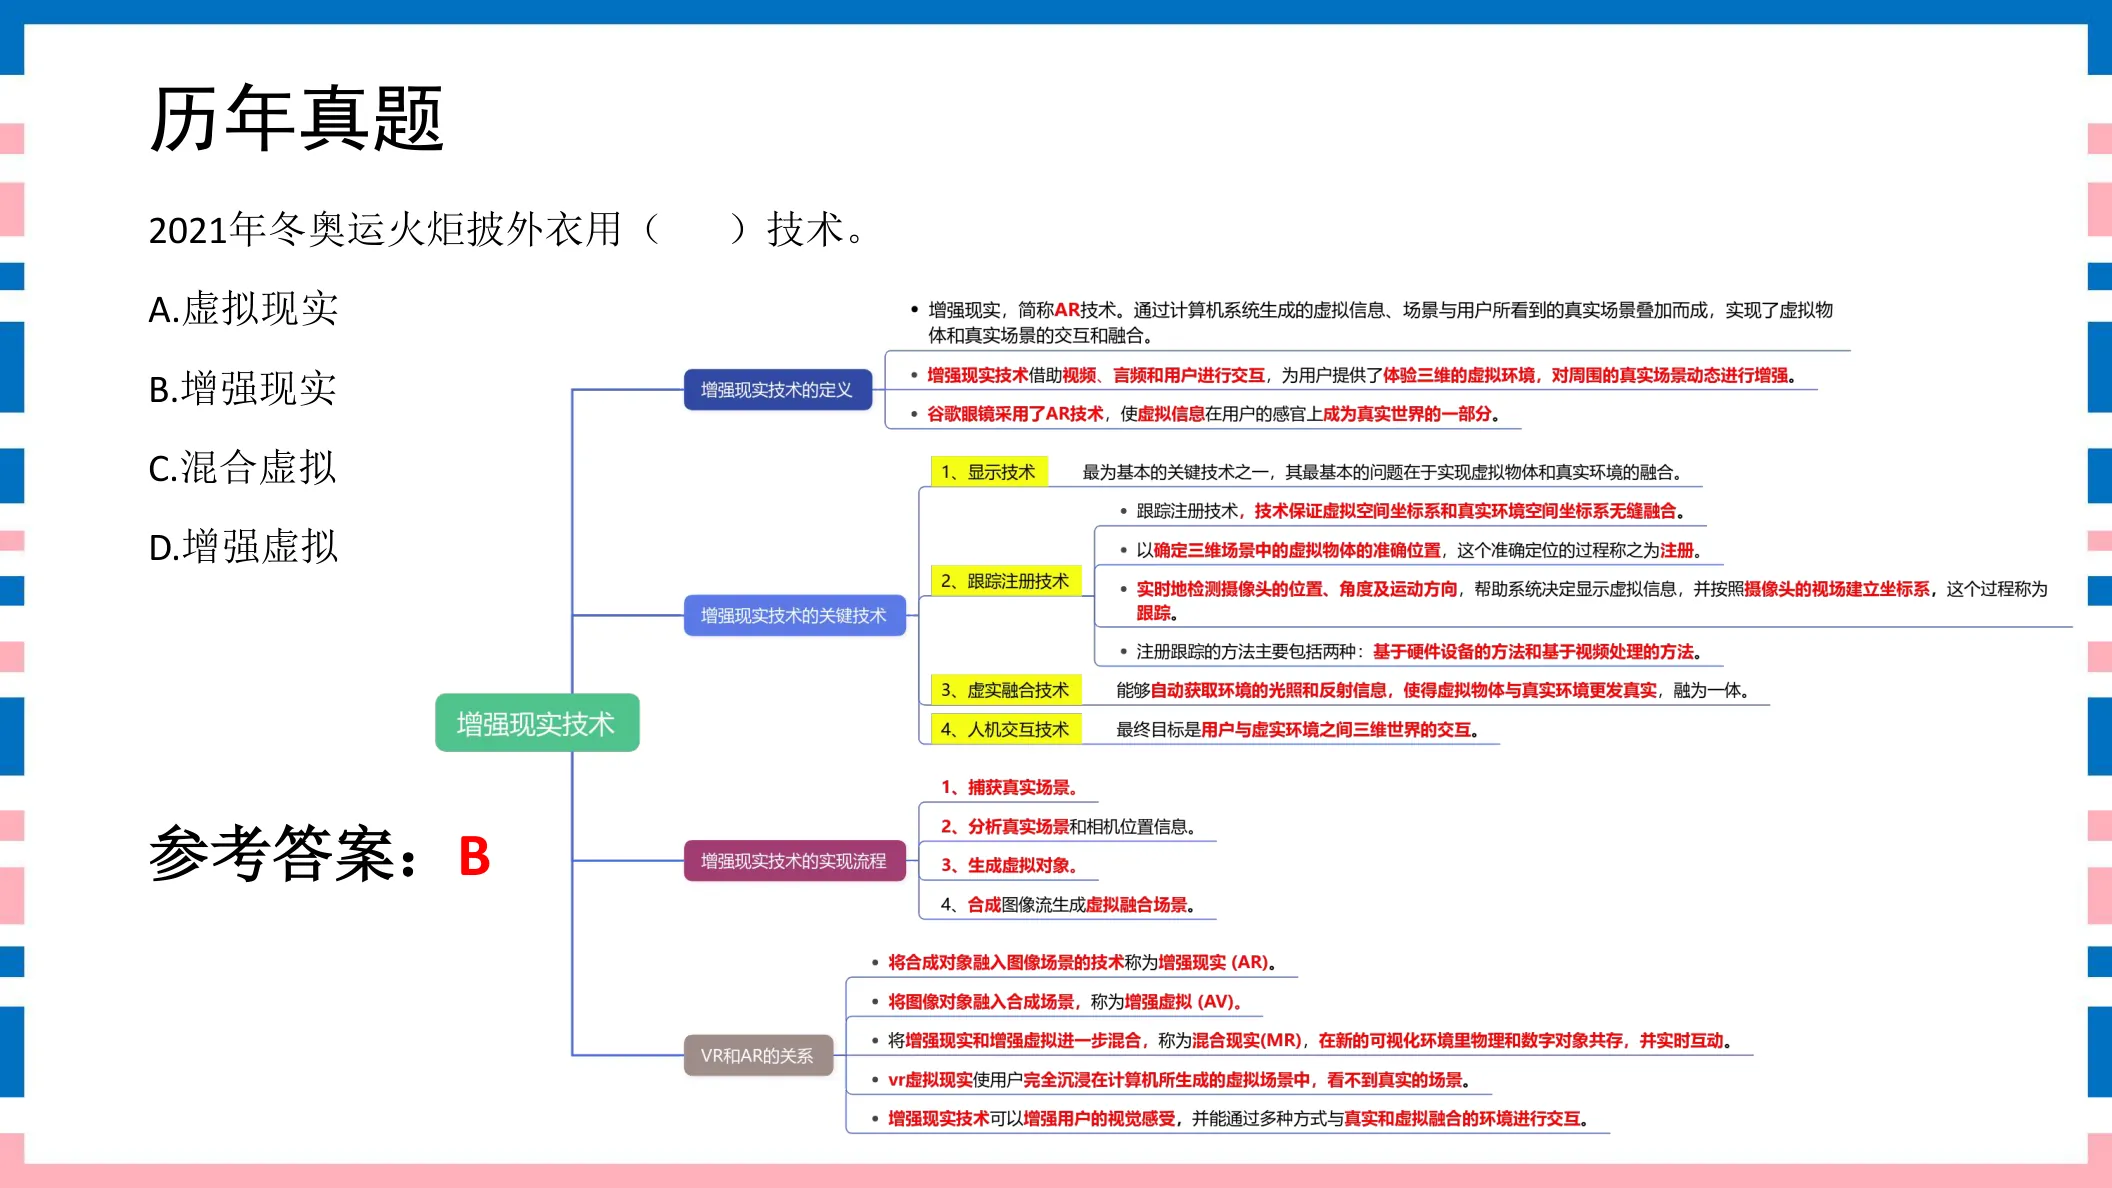Click the 注册跟踪的方法主要包括两种 bullet

(1411, 652)
